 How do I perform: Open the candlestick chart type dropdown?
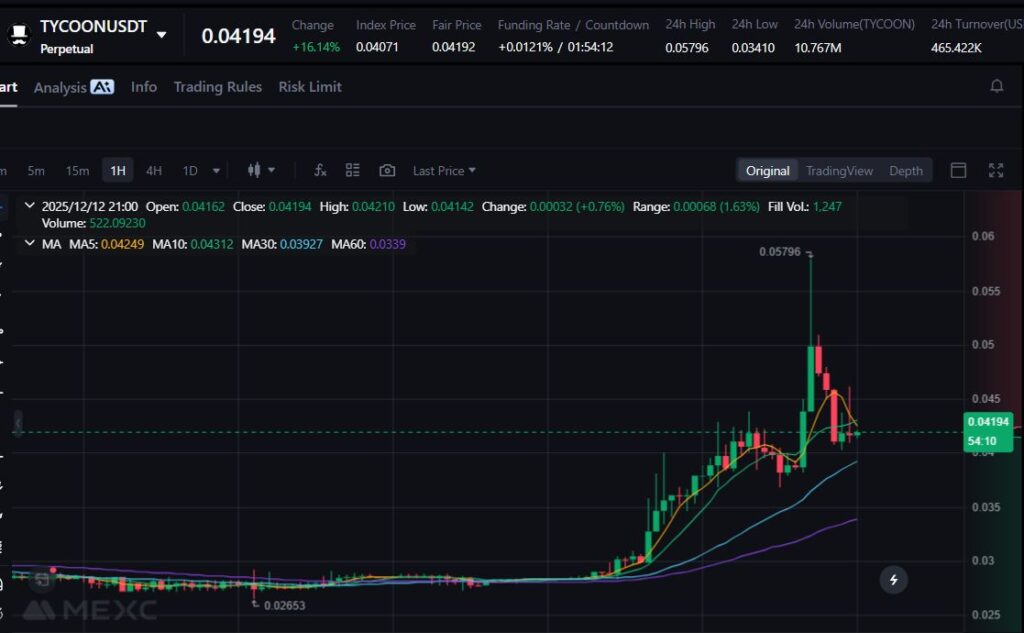[261, 171]
